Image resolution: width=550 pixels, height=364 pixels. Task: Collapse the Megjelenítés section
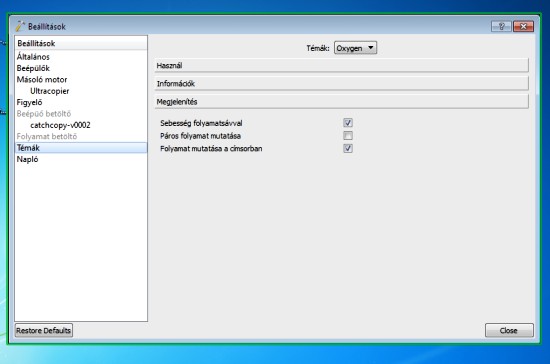click(341, 102)
